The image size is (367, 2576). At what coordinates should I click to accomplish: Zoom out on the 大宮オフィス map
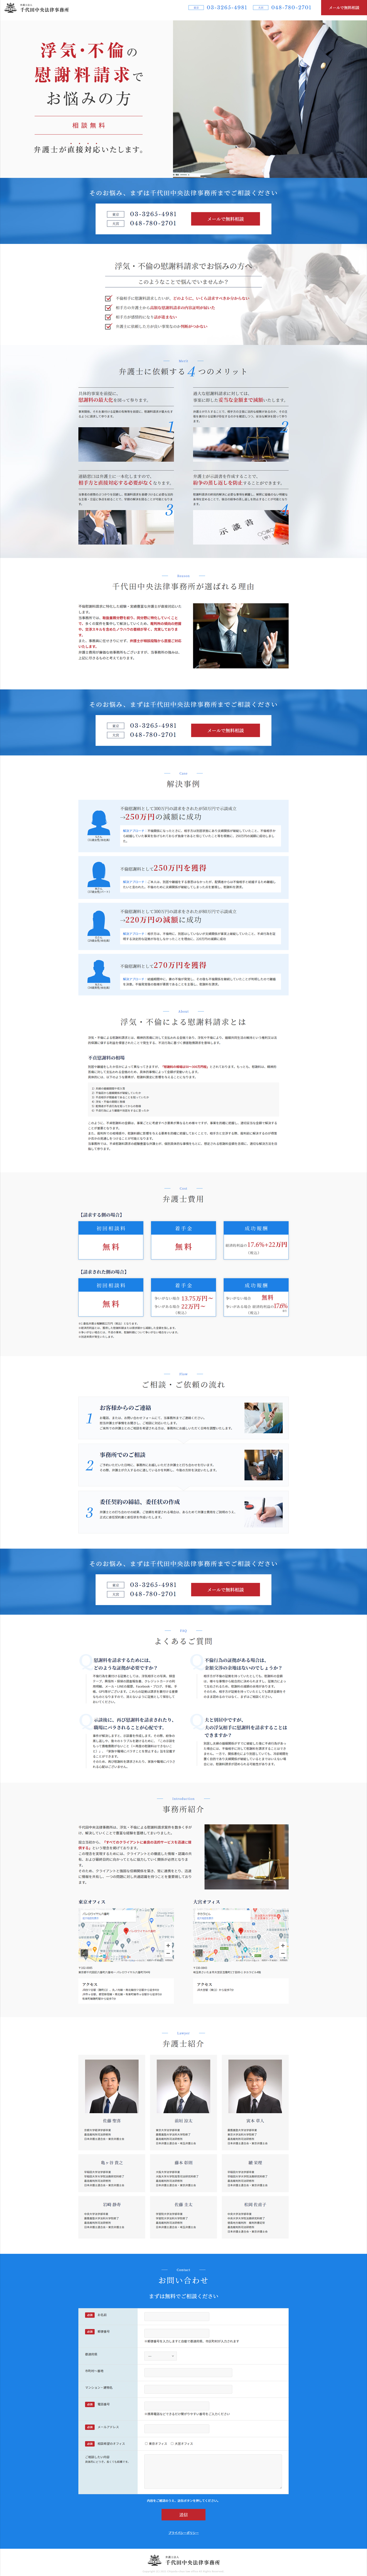click(283, 1953)
